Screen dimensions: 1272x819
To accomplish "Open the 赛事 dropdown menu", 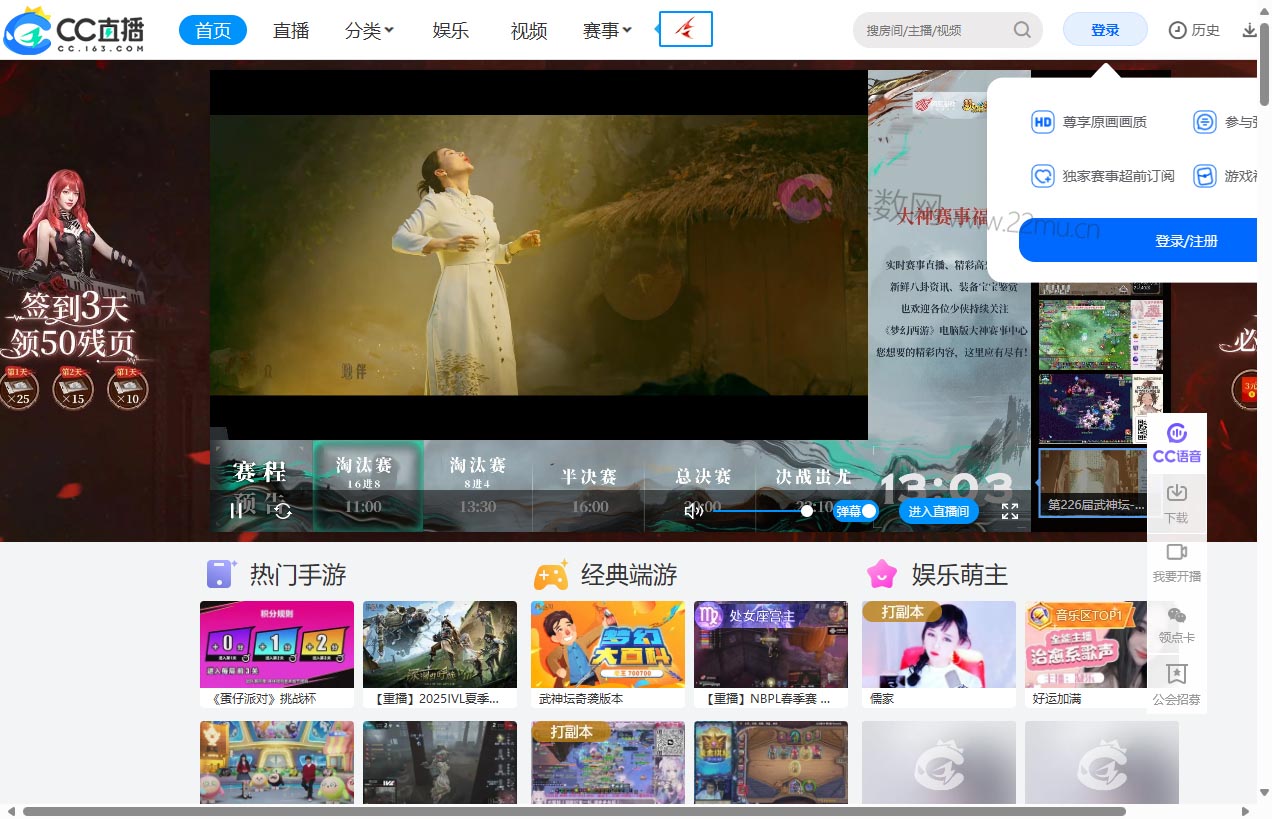I will 606,30.
